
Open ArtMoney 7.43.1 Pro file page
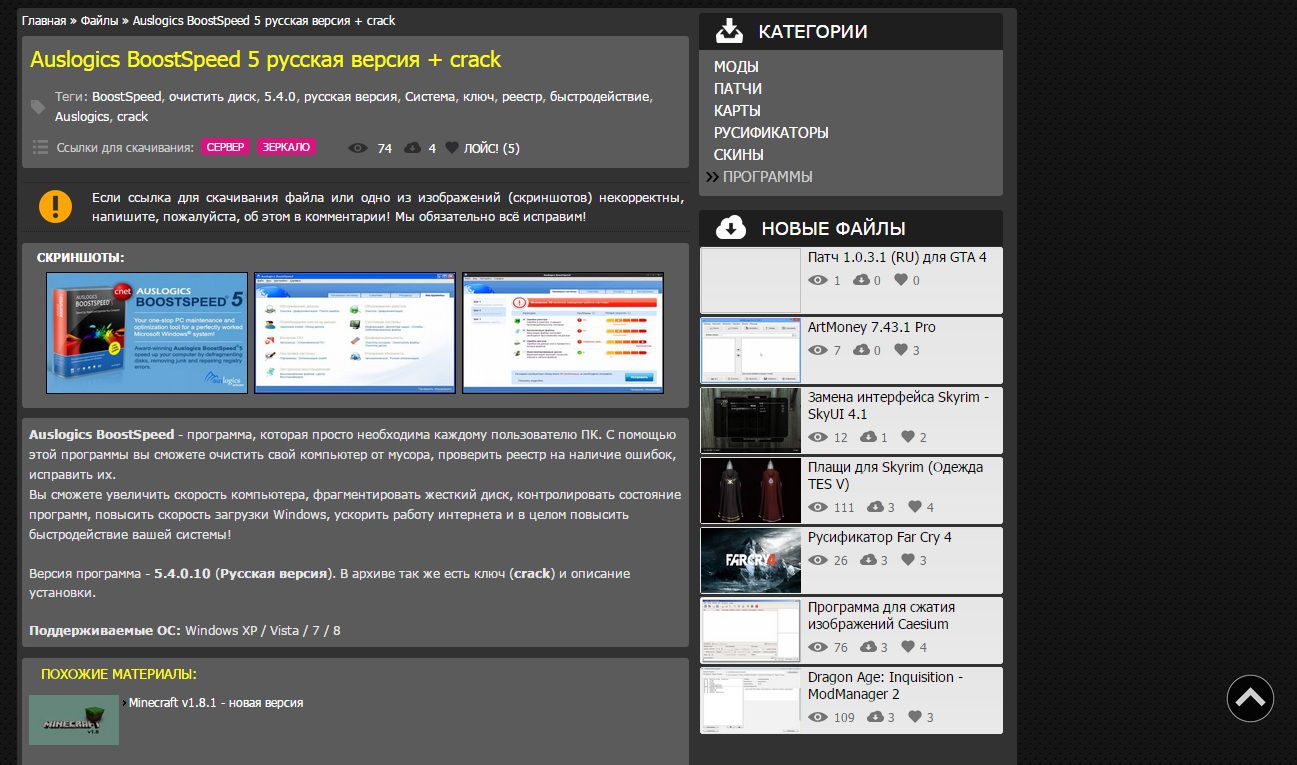click(x=872, y=327)
